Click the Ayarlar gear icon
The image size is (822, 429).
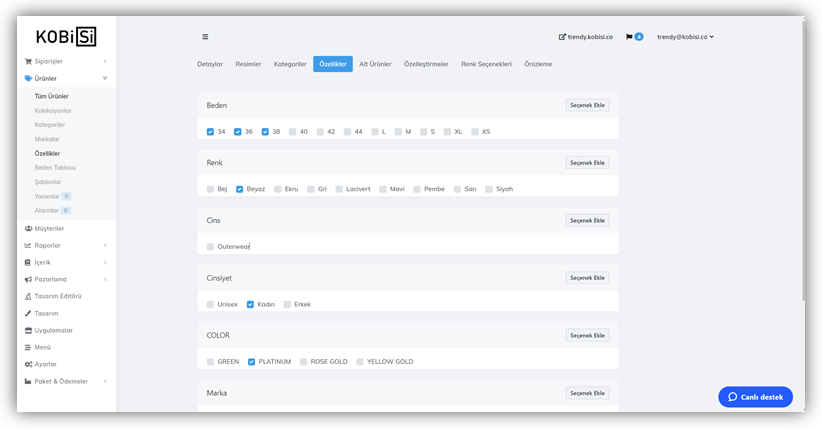click(28, 364)
